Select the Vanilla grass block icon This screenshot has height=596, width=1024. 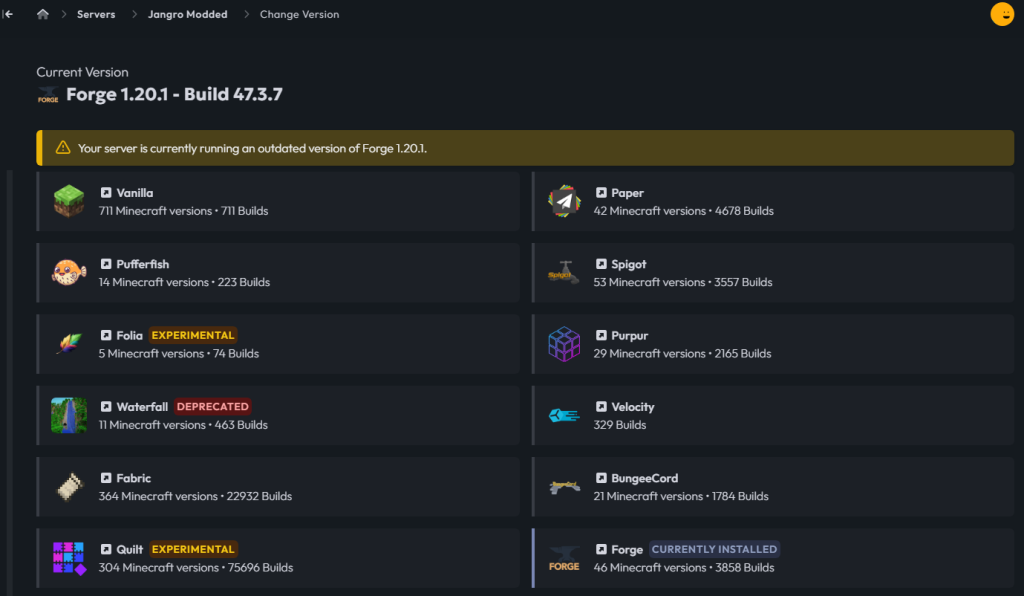click(68, 200)
